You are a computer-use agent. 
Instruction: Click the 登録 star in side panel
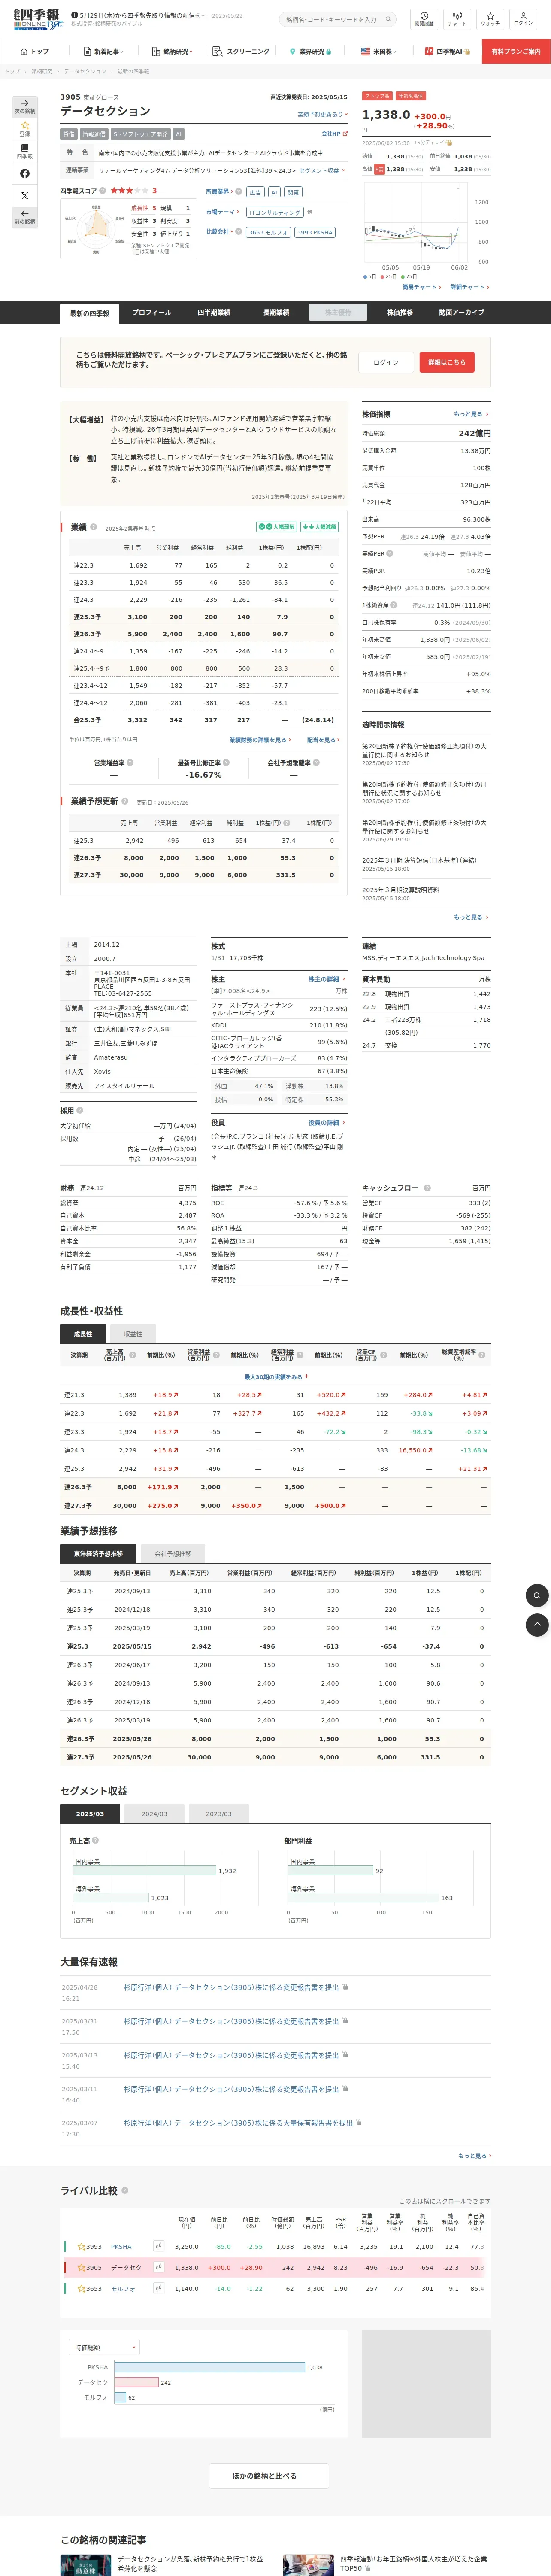click(x=25, y=128)
